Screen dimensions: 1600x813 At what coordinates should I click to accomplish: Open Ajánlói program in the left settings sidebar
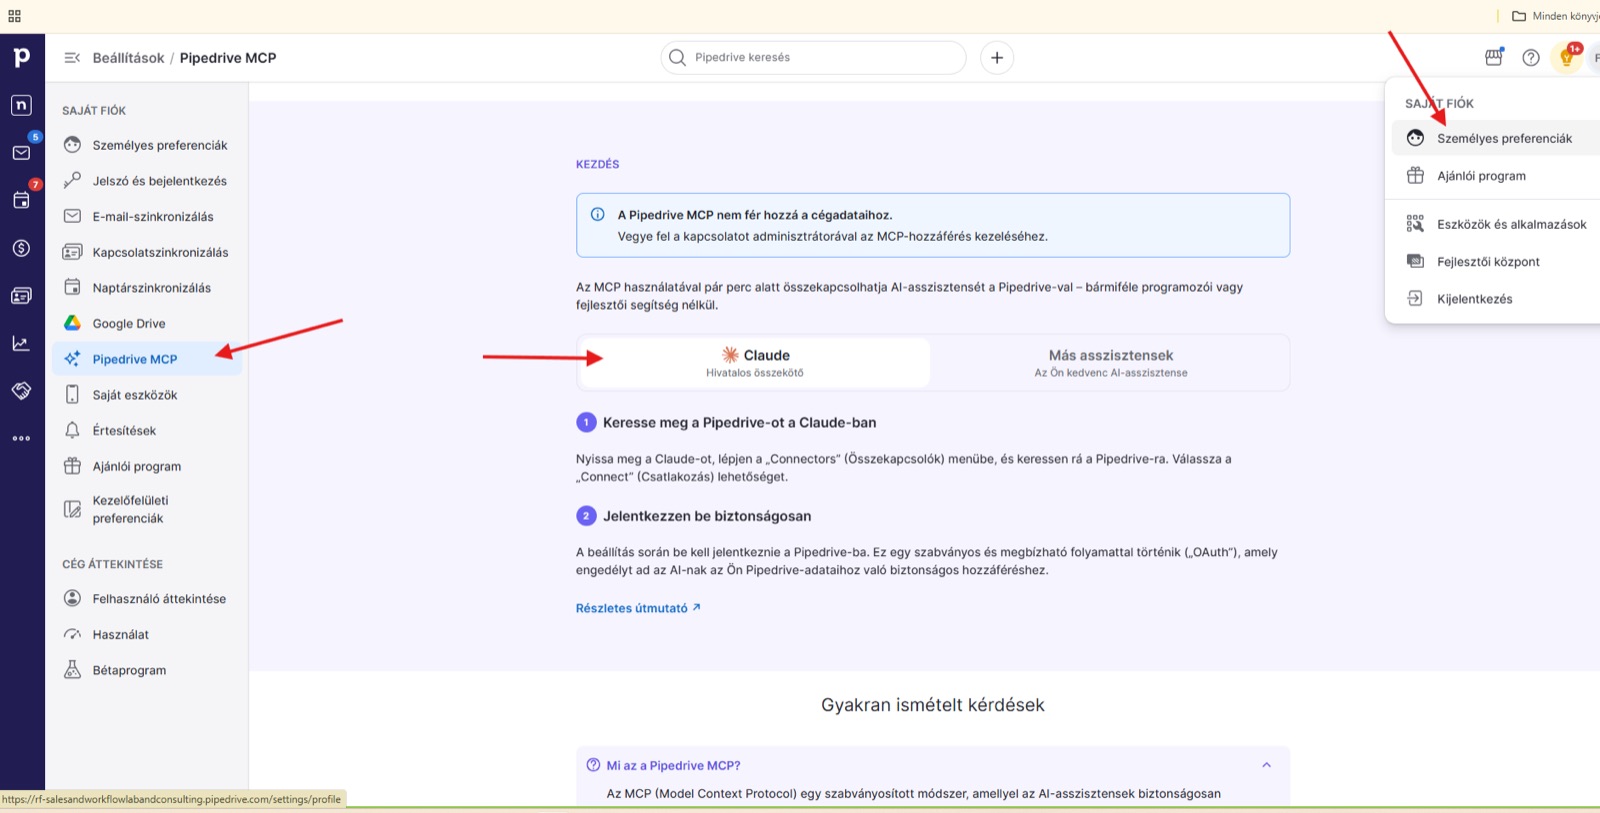point(147,466)
